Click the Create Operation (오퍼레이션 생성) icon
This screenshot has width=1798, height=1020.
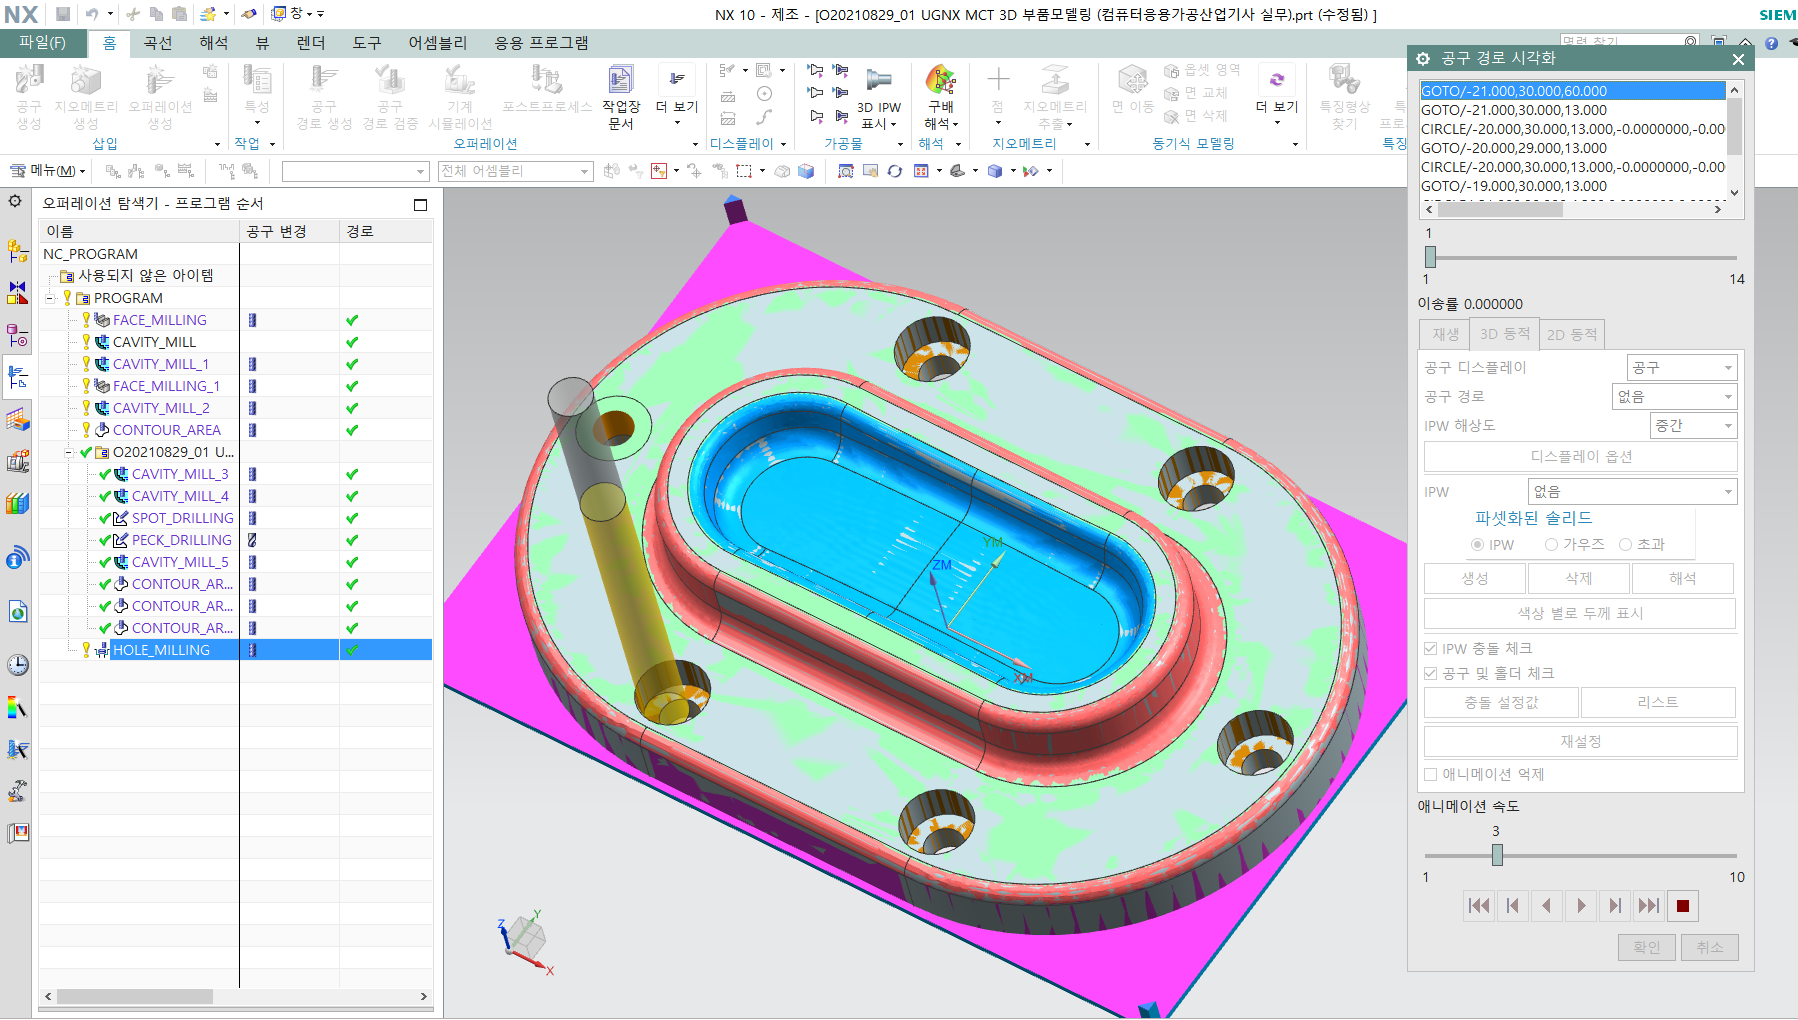[x=159, y=80]
